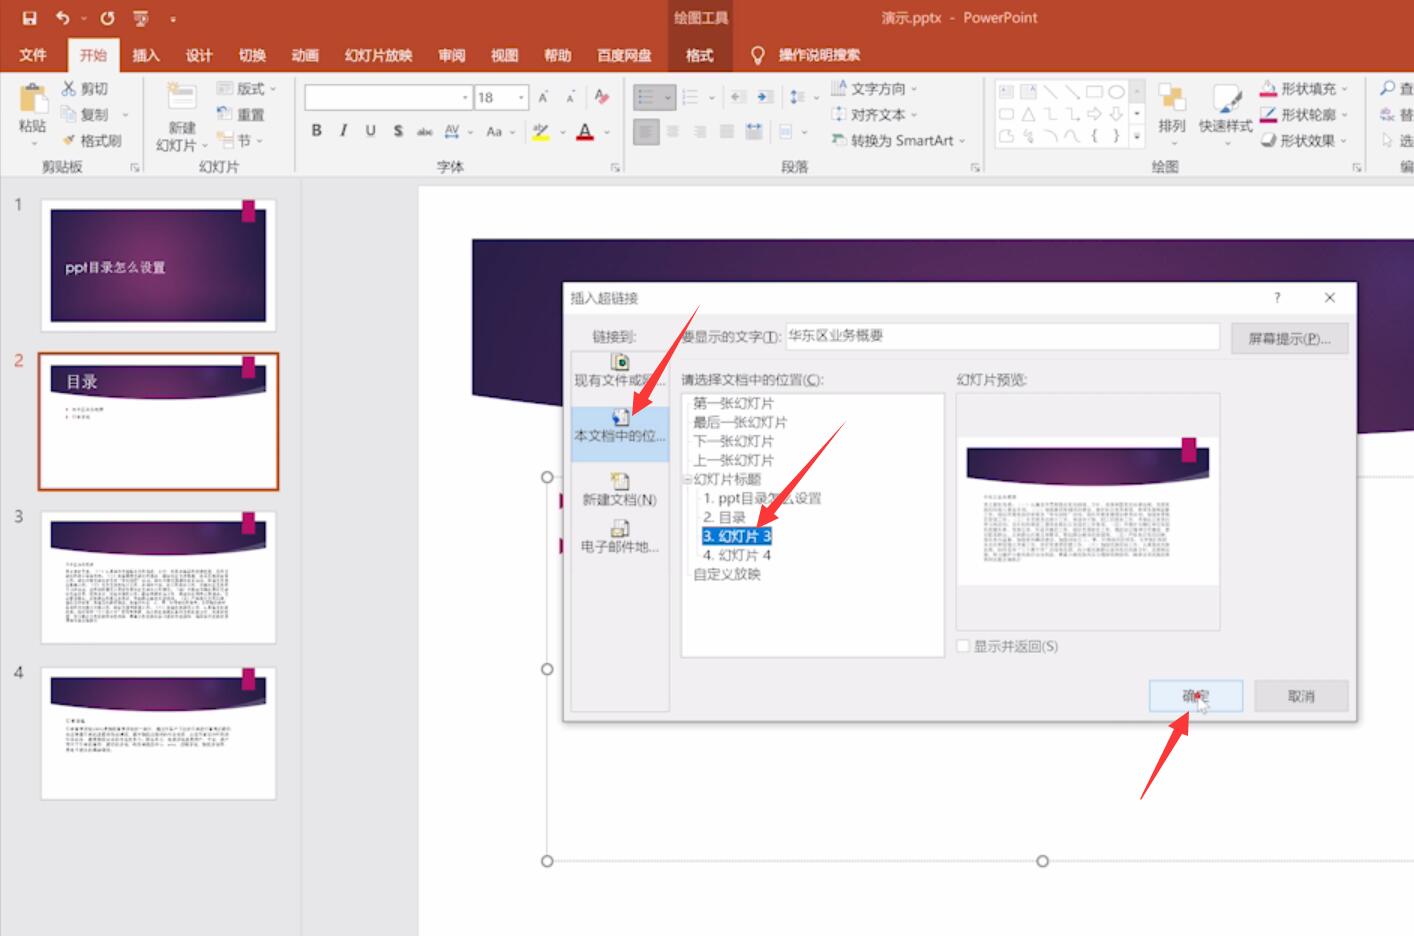
Task: Switch to the Animations (动画) tab
Action: point(305,55)
